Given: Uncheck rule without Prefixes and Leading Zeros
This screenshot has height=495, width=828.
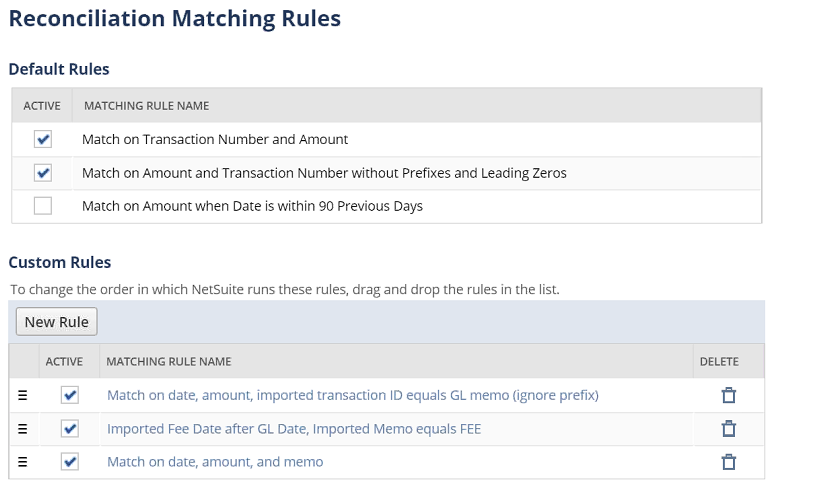Looking at the screenshot, I should (42, 173).
